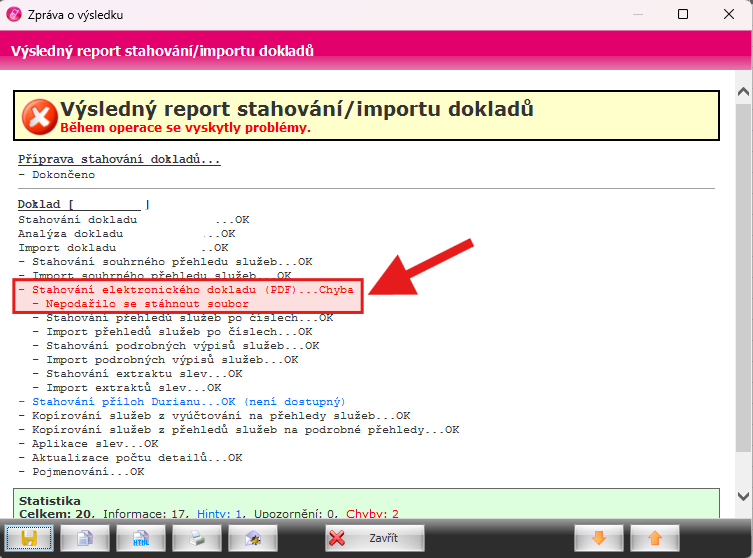Jump up with the orange up arrow

656,538
